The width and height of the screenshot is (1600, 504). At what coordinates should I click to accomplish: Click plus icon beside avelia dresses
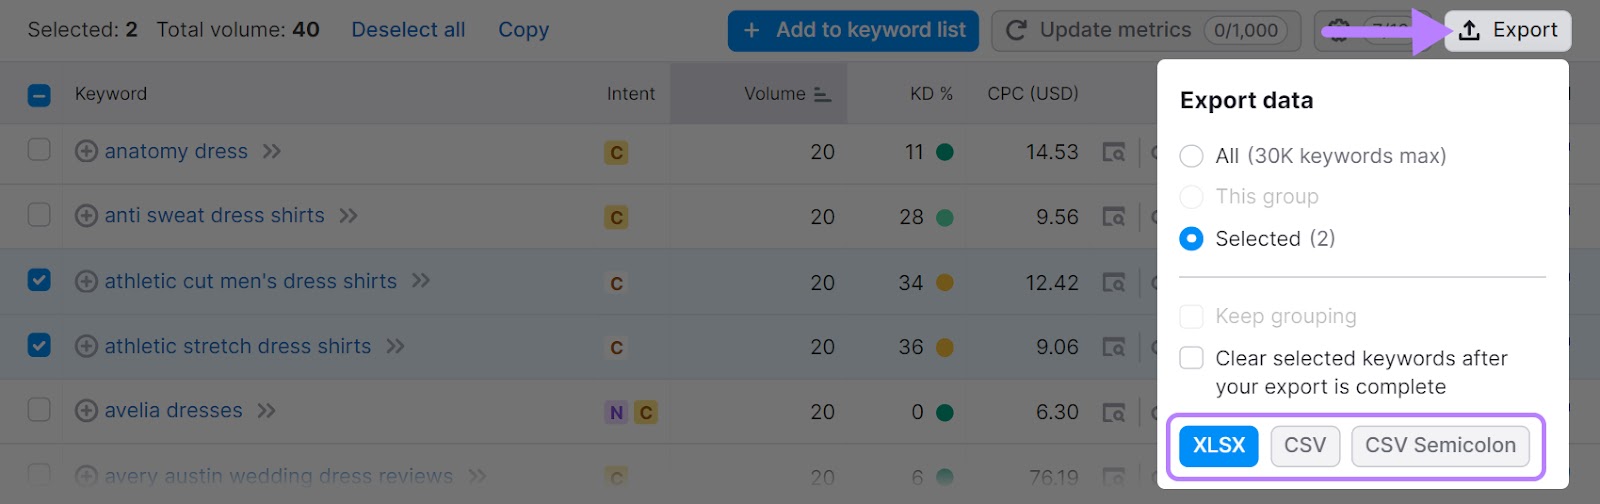87,411
